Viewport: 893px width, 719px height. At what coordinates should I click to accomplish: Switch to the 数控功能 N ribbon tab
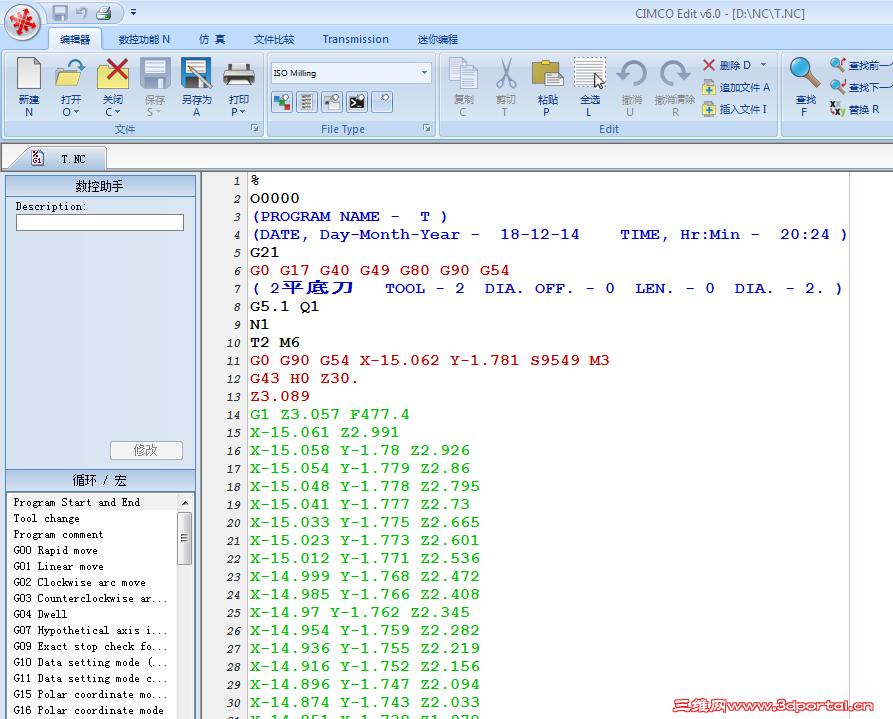pyautogui.click(x=144, y=39)
